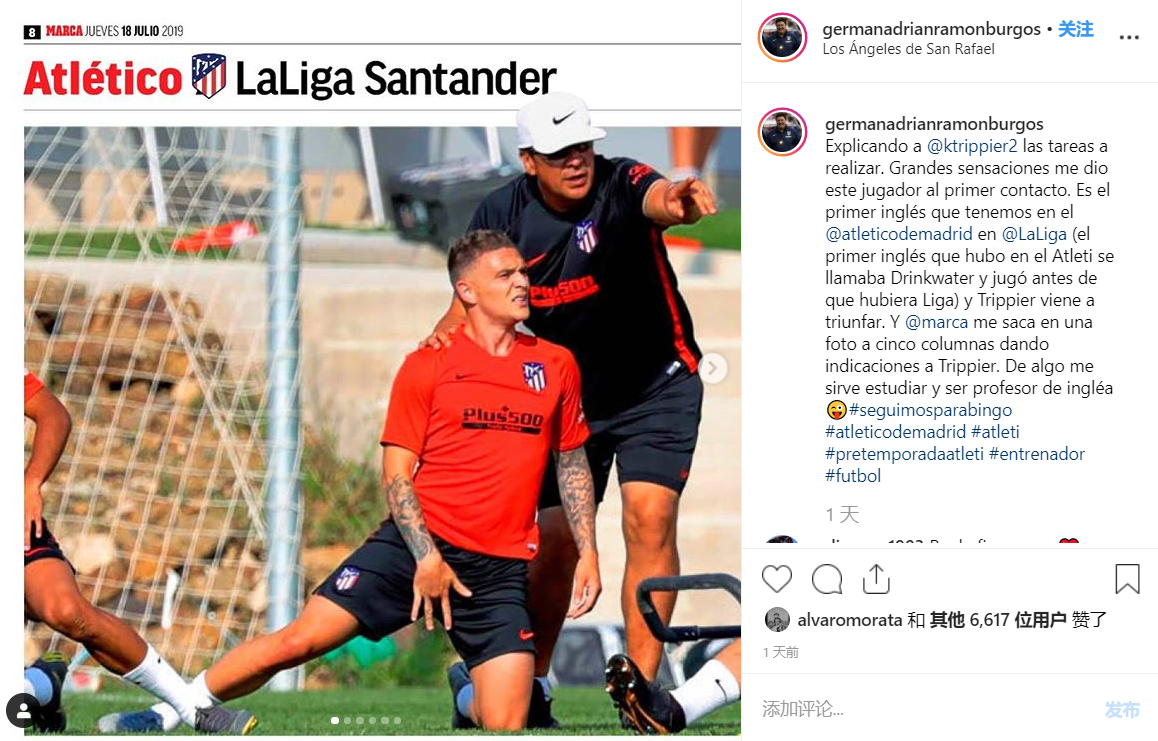
Task: Open the @ktrippier2 mention link
Action: point(972,146)
